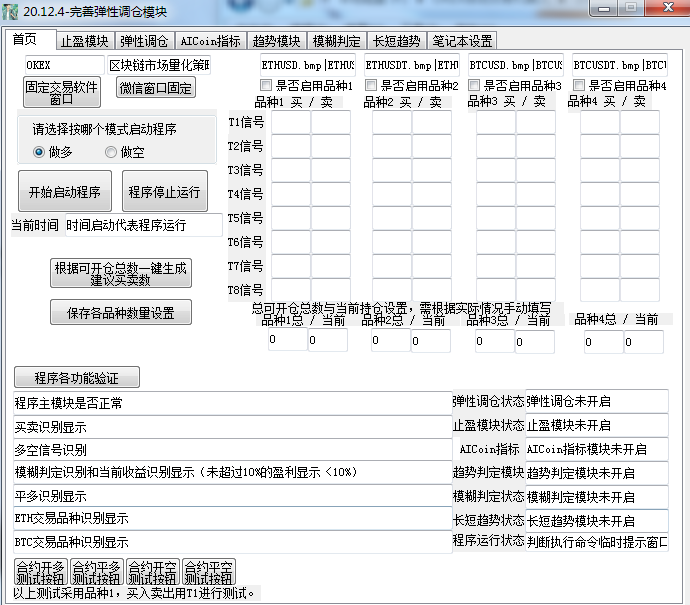The image size is (690, 605).
Task: Toggle the 是否启用品种3 checkbox
Action: (x=475, y=86)
